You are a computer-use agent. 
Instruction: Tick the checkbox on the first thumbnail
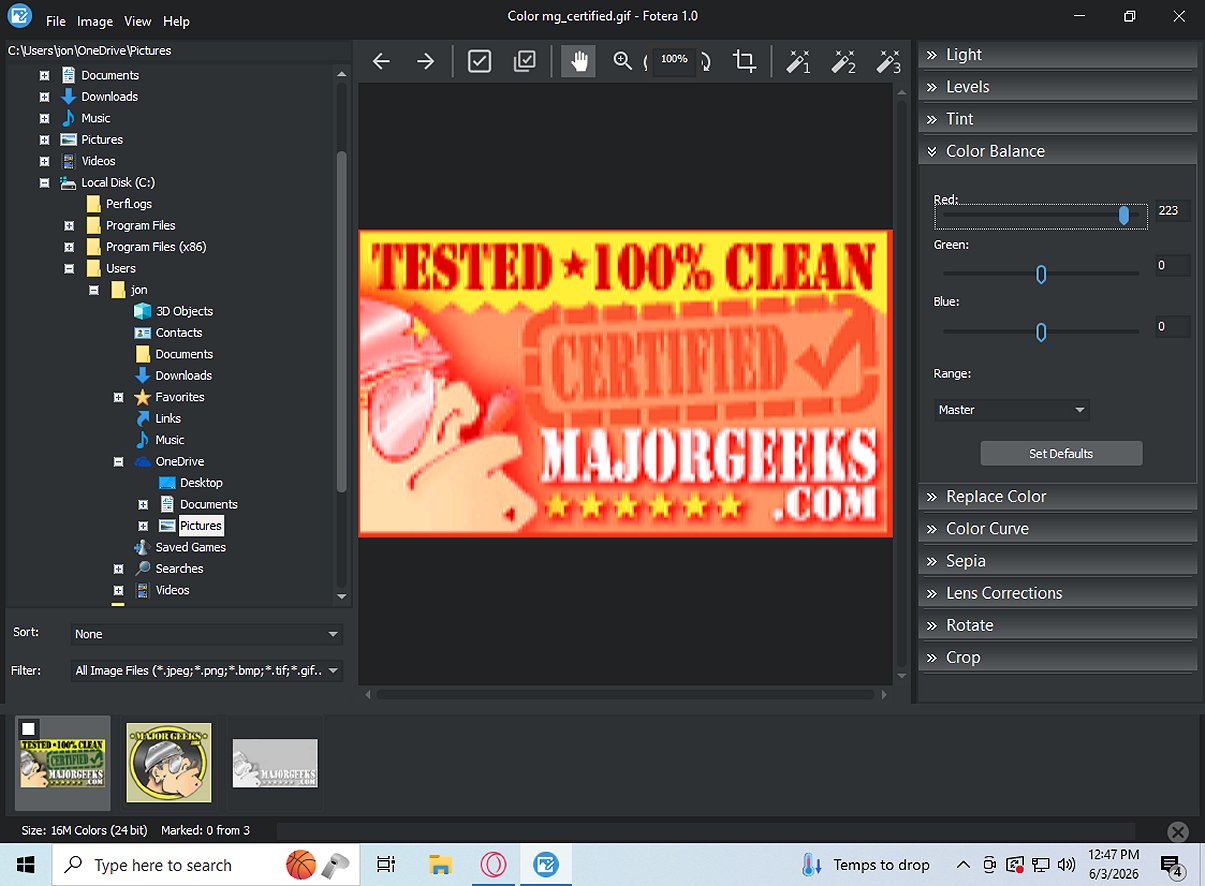coord(29,729)
